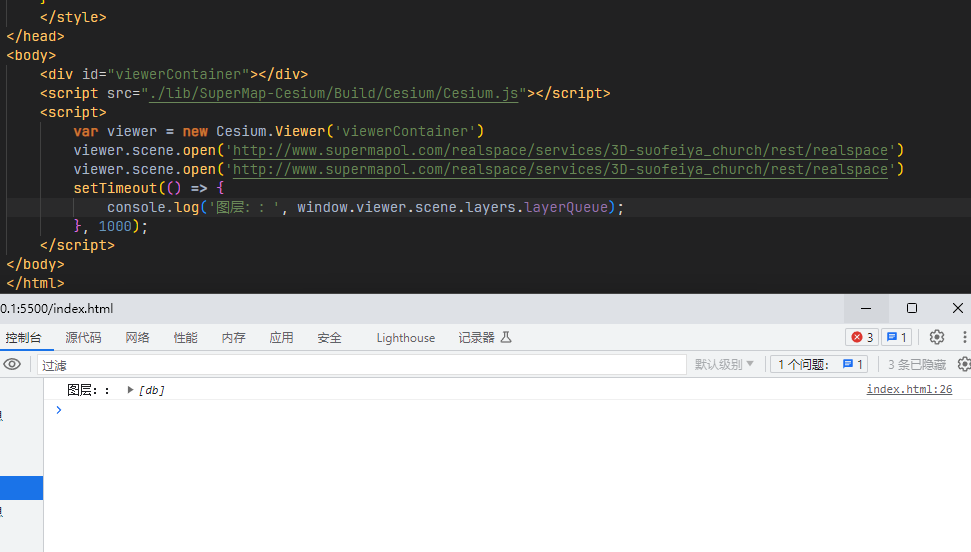This screenshot has width=971, height=552.
Task: Switch to the 源代码 tab
Action: point(83,338)
